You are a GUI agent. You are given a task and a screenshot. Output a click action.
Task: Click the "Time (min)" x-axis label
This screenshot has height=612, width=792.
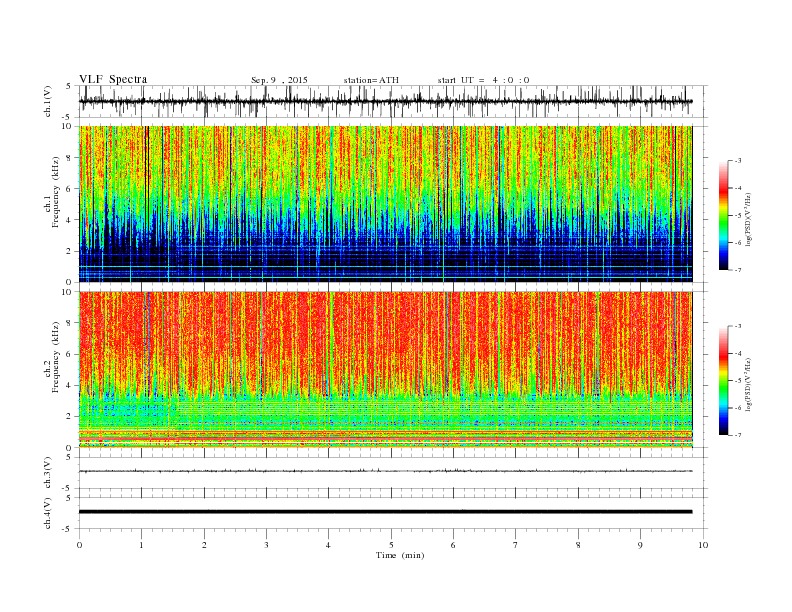400,555
